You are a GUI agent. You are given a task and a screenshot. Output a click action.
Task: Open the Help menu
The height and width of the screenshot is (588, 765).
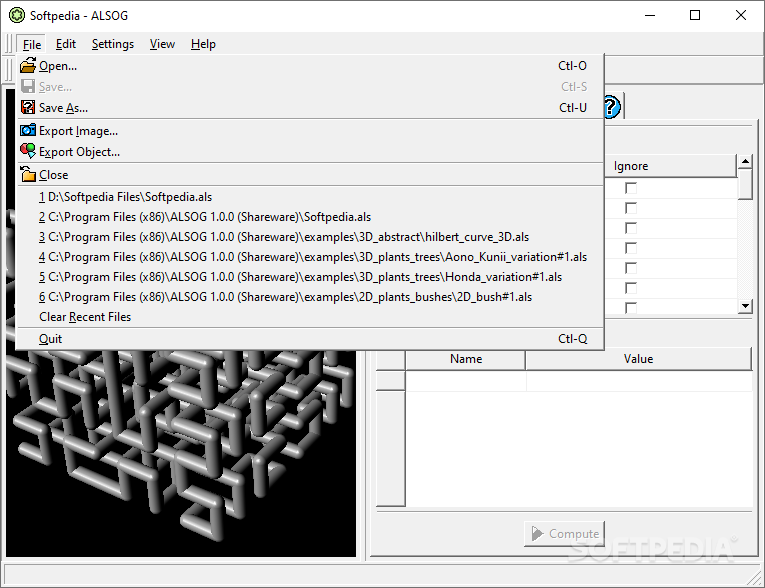(x=203, y=44)
